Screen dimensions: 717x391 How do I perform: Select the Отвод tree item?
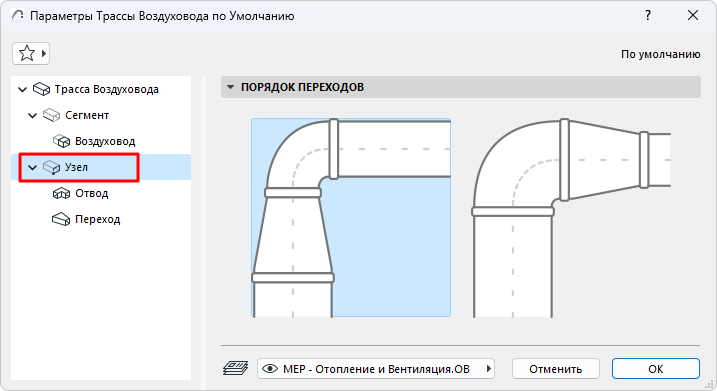(x=101, y=193)
